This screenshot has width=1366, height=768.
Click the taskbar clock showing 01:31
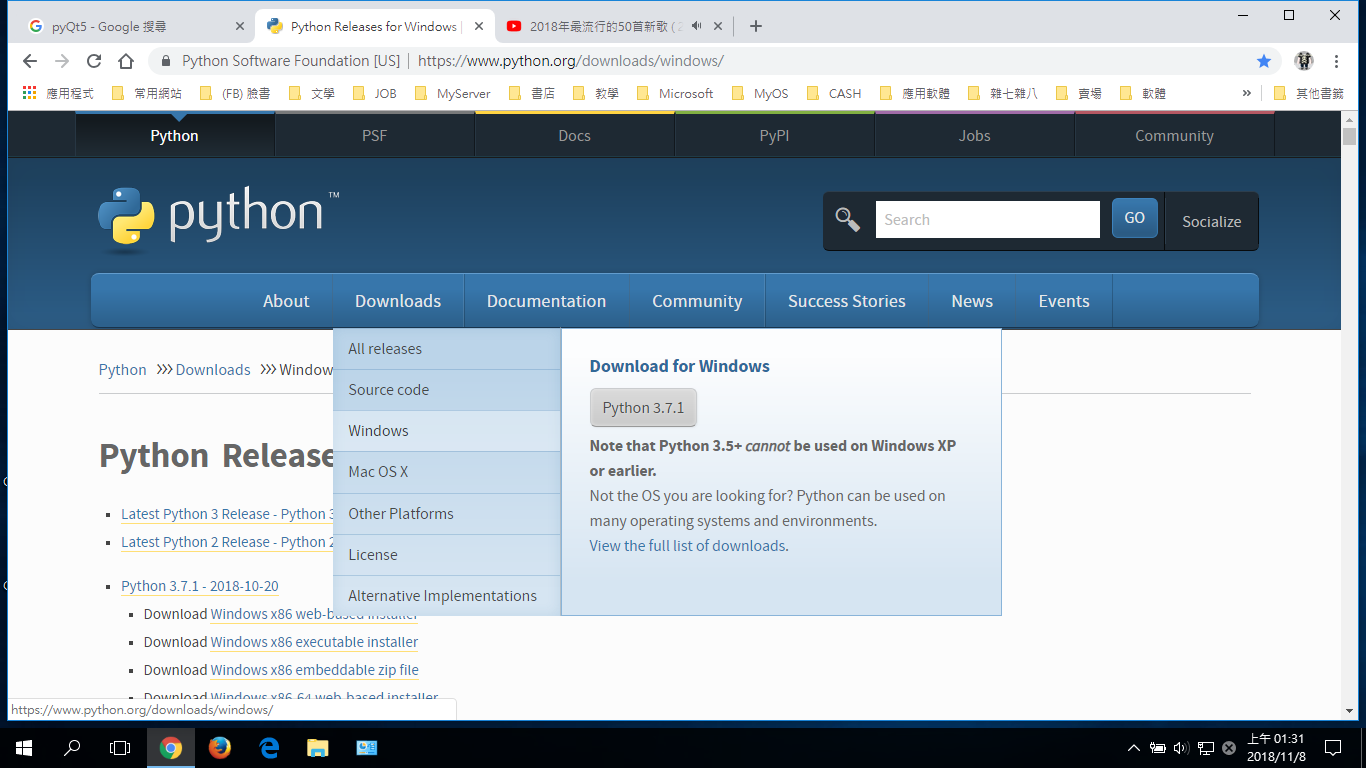1277,747
